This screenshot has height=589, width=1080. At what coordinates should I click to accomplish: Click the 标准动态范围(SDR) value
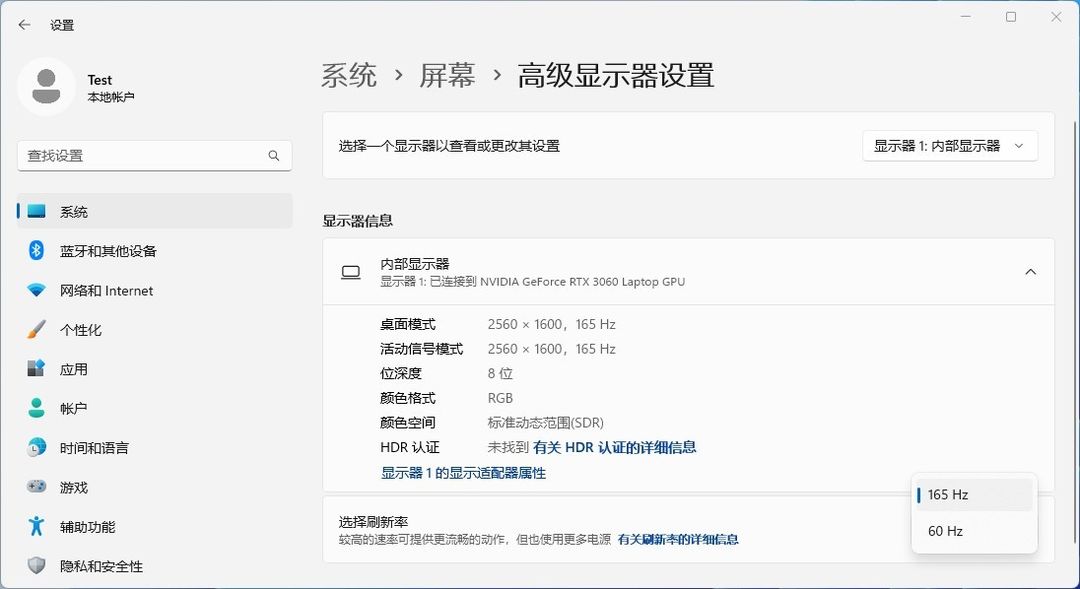(x=546, y=422)
